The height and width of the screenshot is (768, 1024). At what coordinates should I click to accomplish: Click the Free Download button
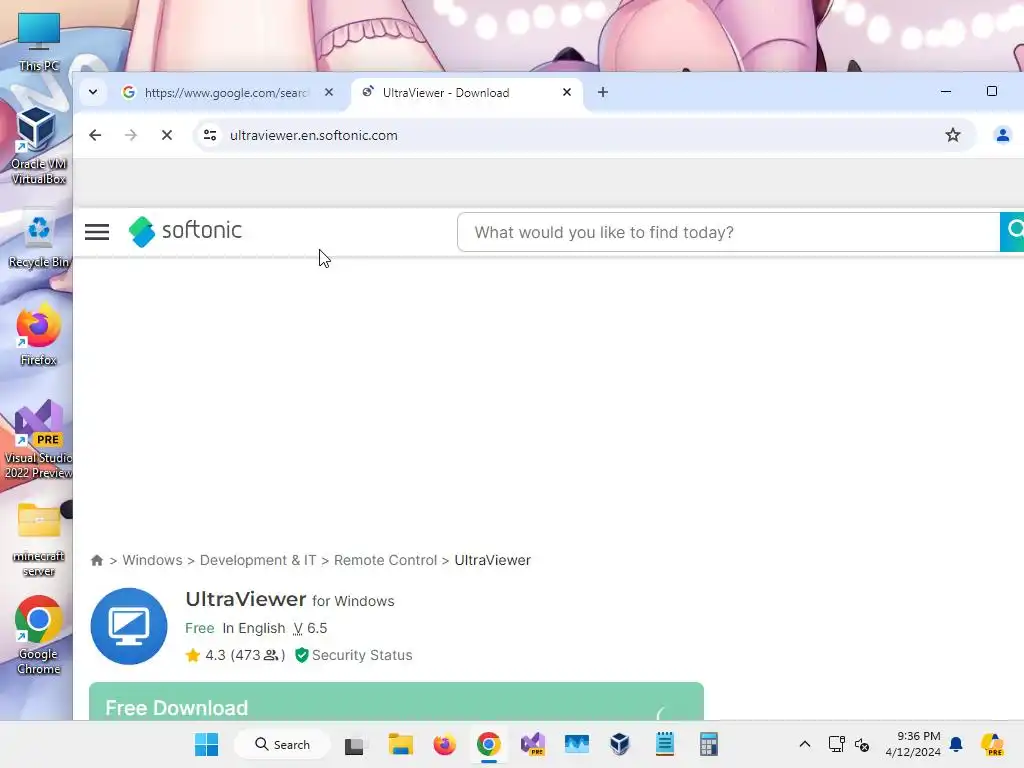click(396, 702)
